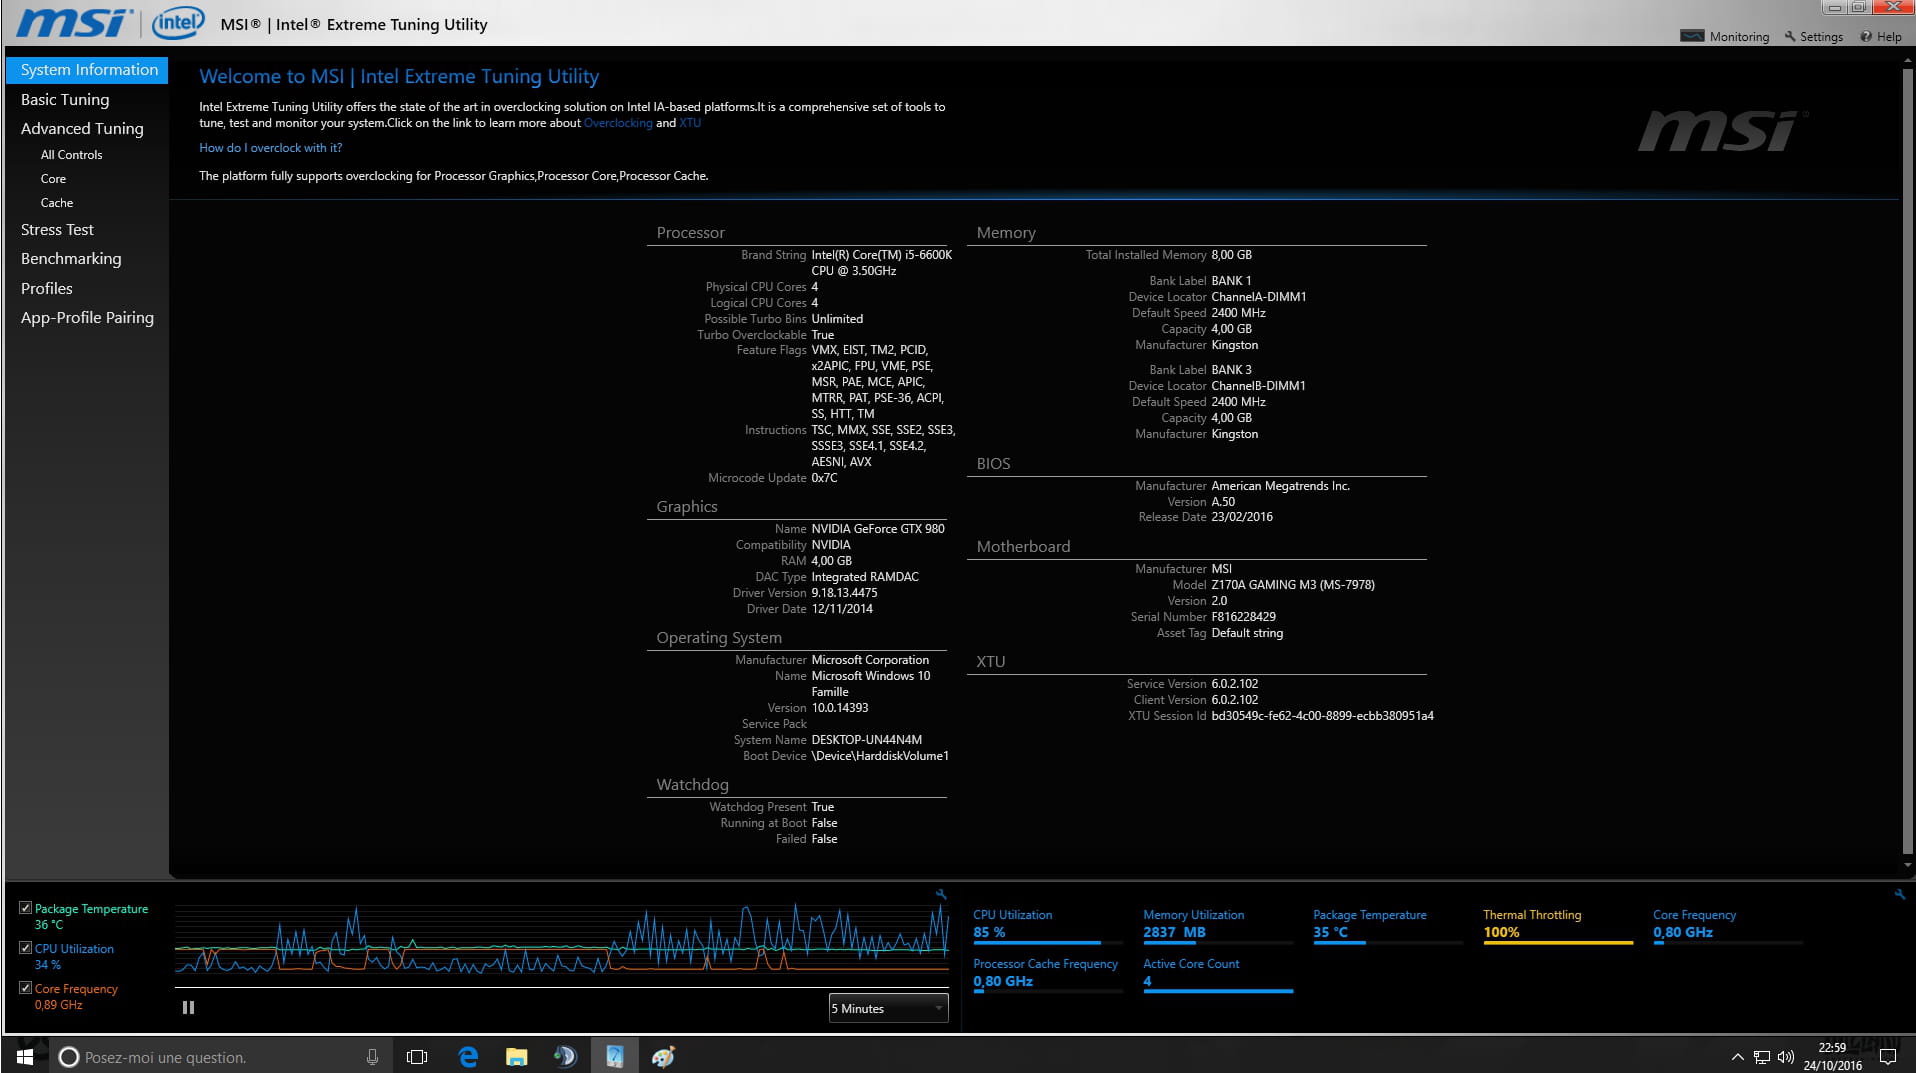Image resolution: width=1916 pixels, height=1073 pixels.
Task: Select Core under Advanced Tuning
Action: coord(53,179)
